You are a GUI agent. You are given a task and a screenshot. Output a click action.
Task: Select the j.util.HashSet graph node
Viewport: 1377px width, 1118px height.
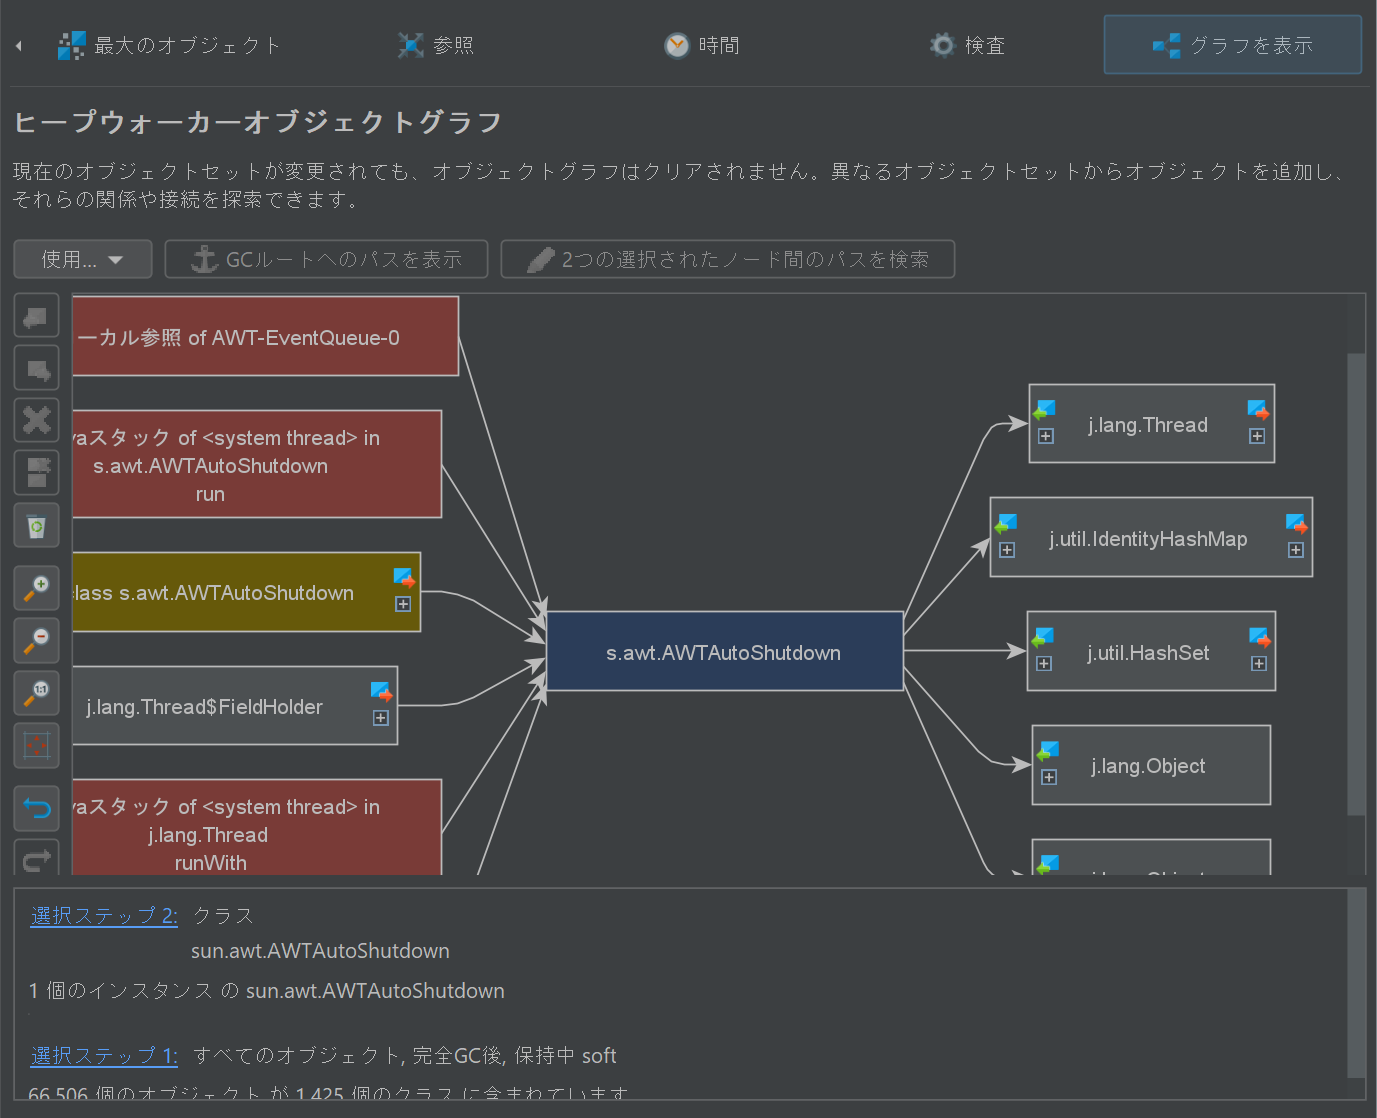[x=1151, y=652]
